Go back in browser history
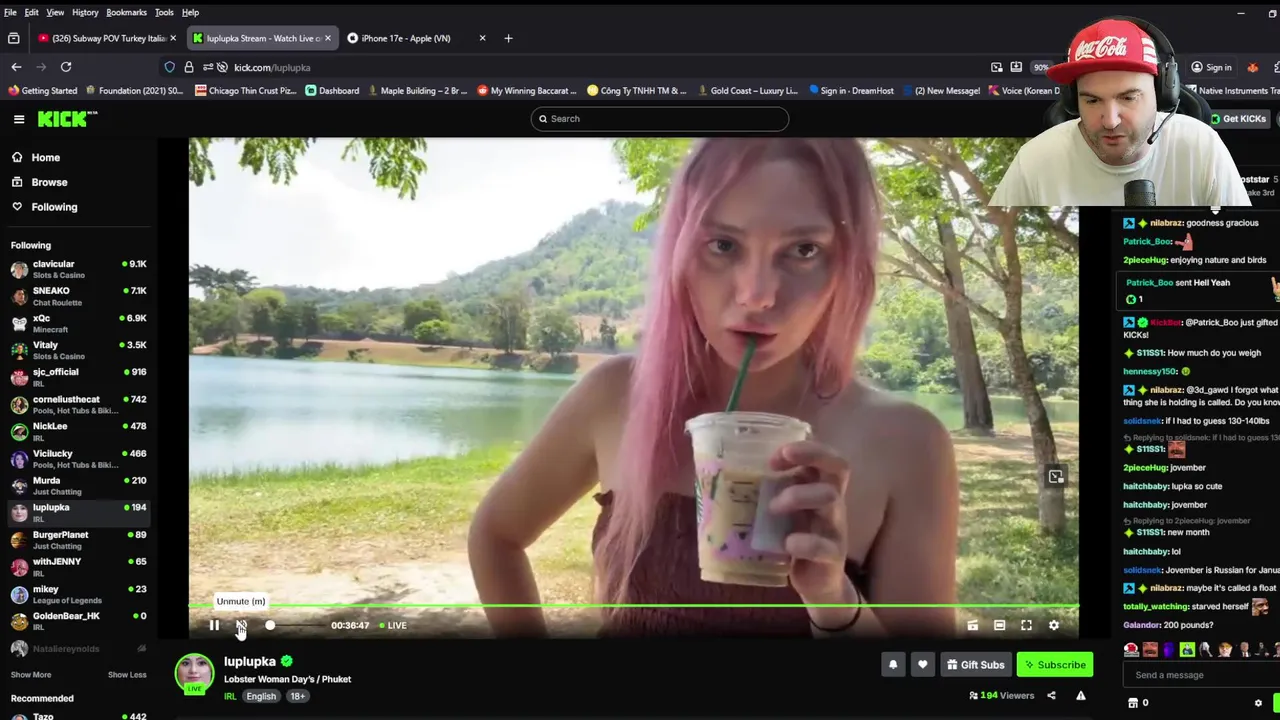 [16, 67]
